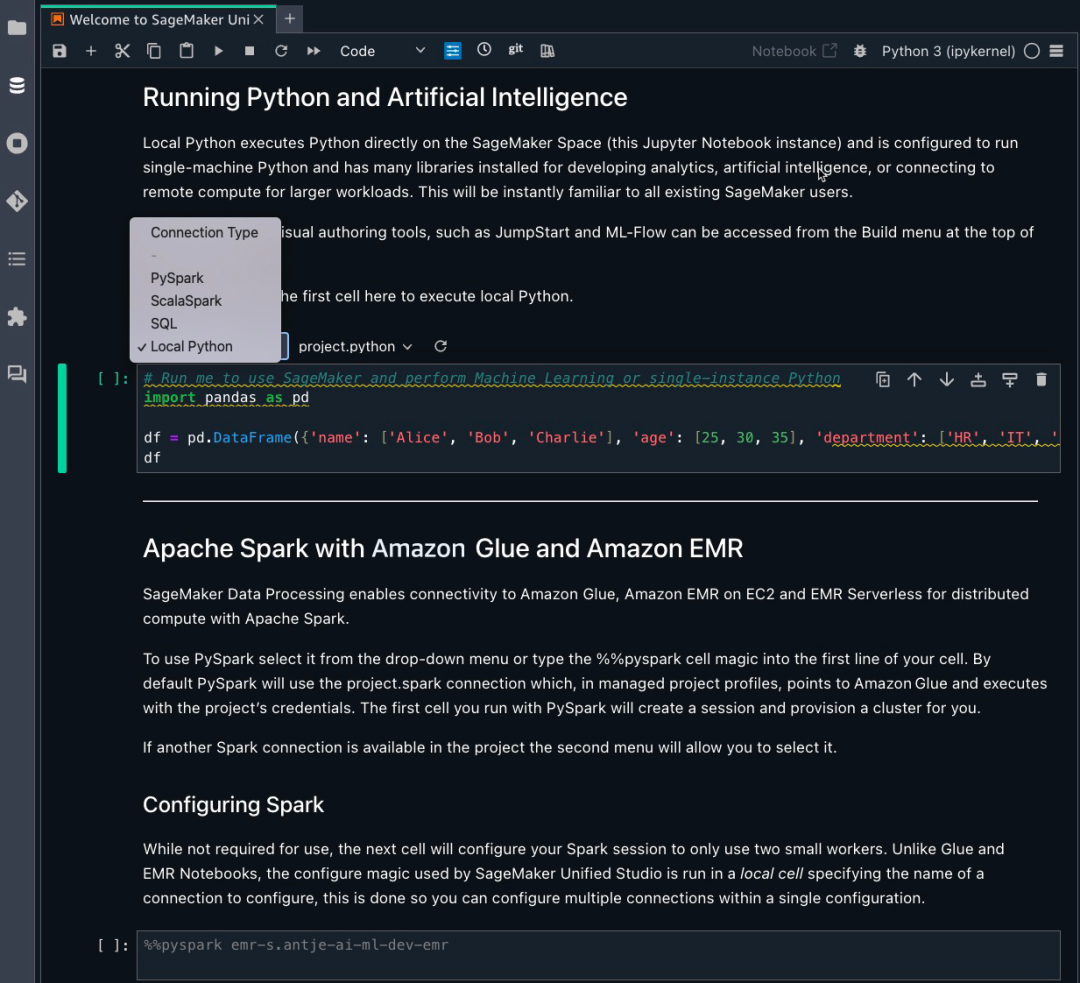This screenshot has height=983, width=1080.
Task: Click the Apache Spark with Amazon Glue heading
Action: click(442, 548)
